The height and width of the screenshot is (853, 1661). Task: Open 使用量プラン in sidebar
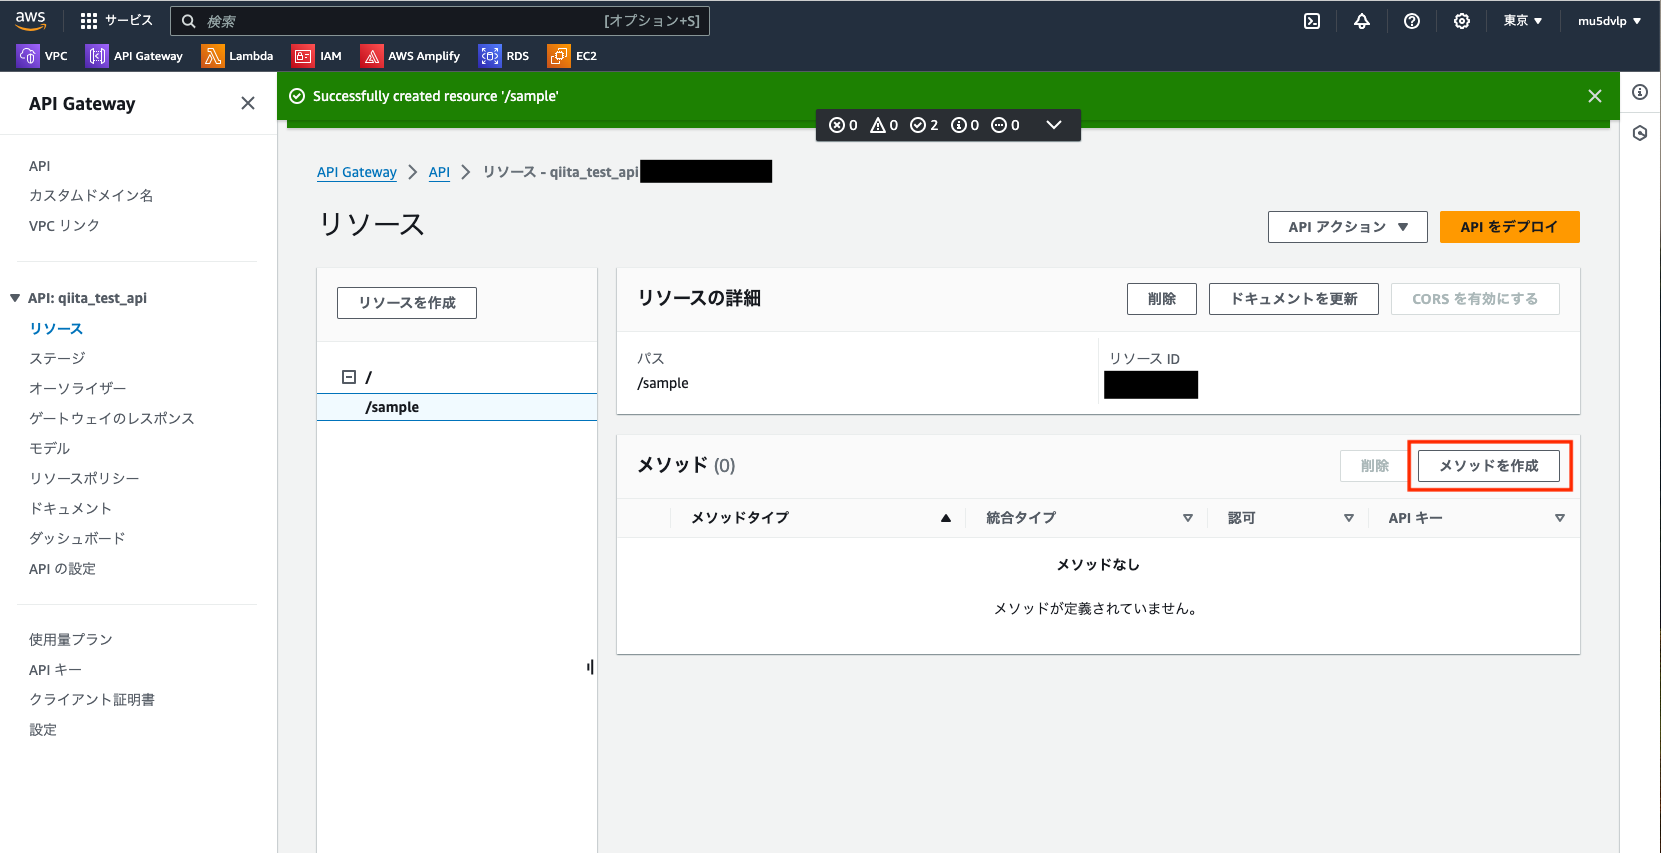click(x=70, y=640)
